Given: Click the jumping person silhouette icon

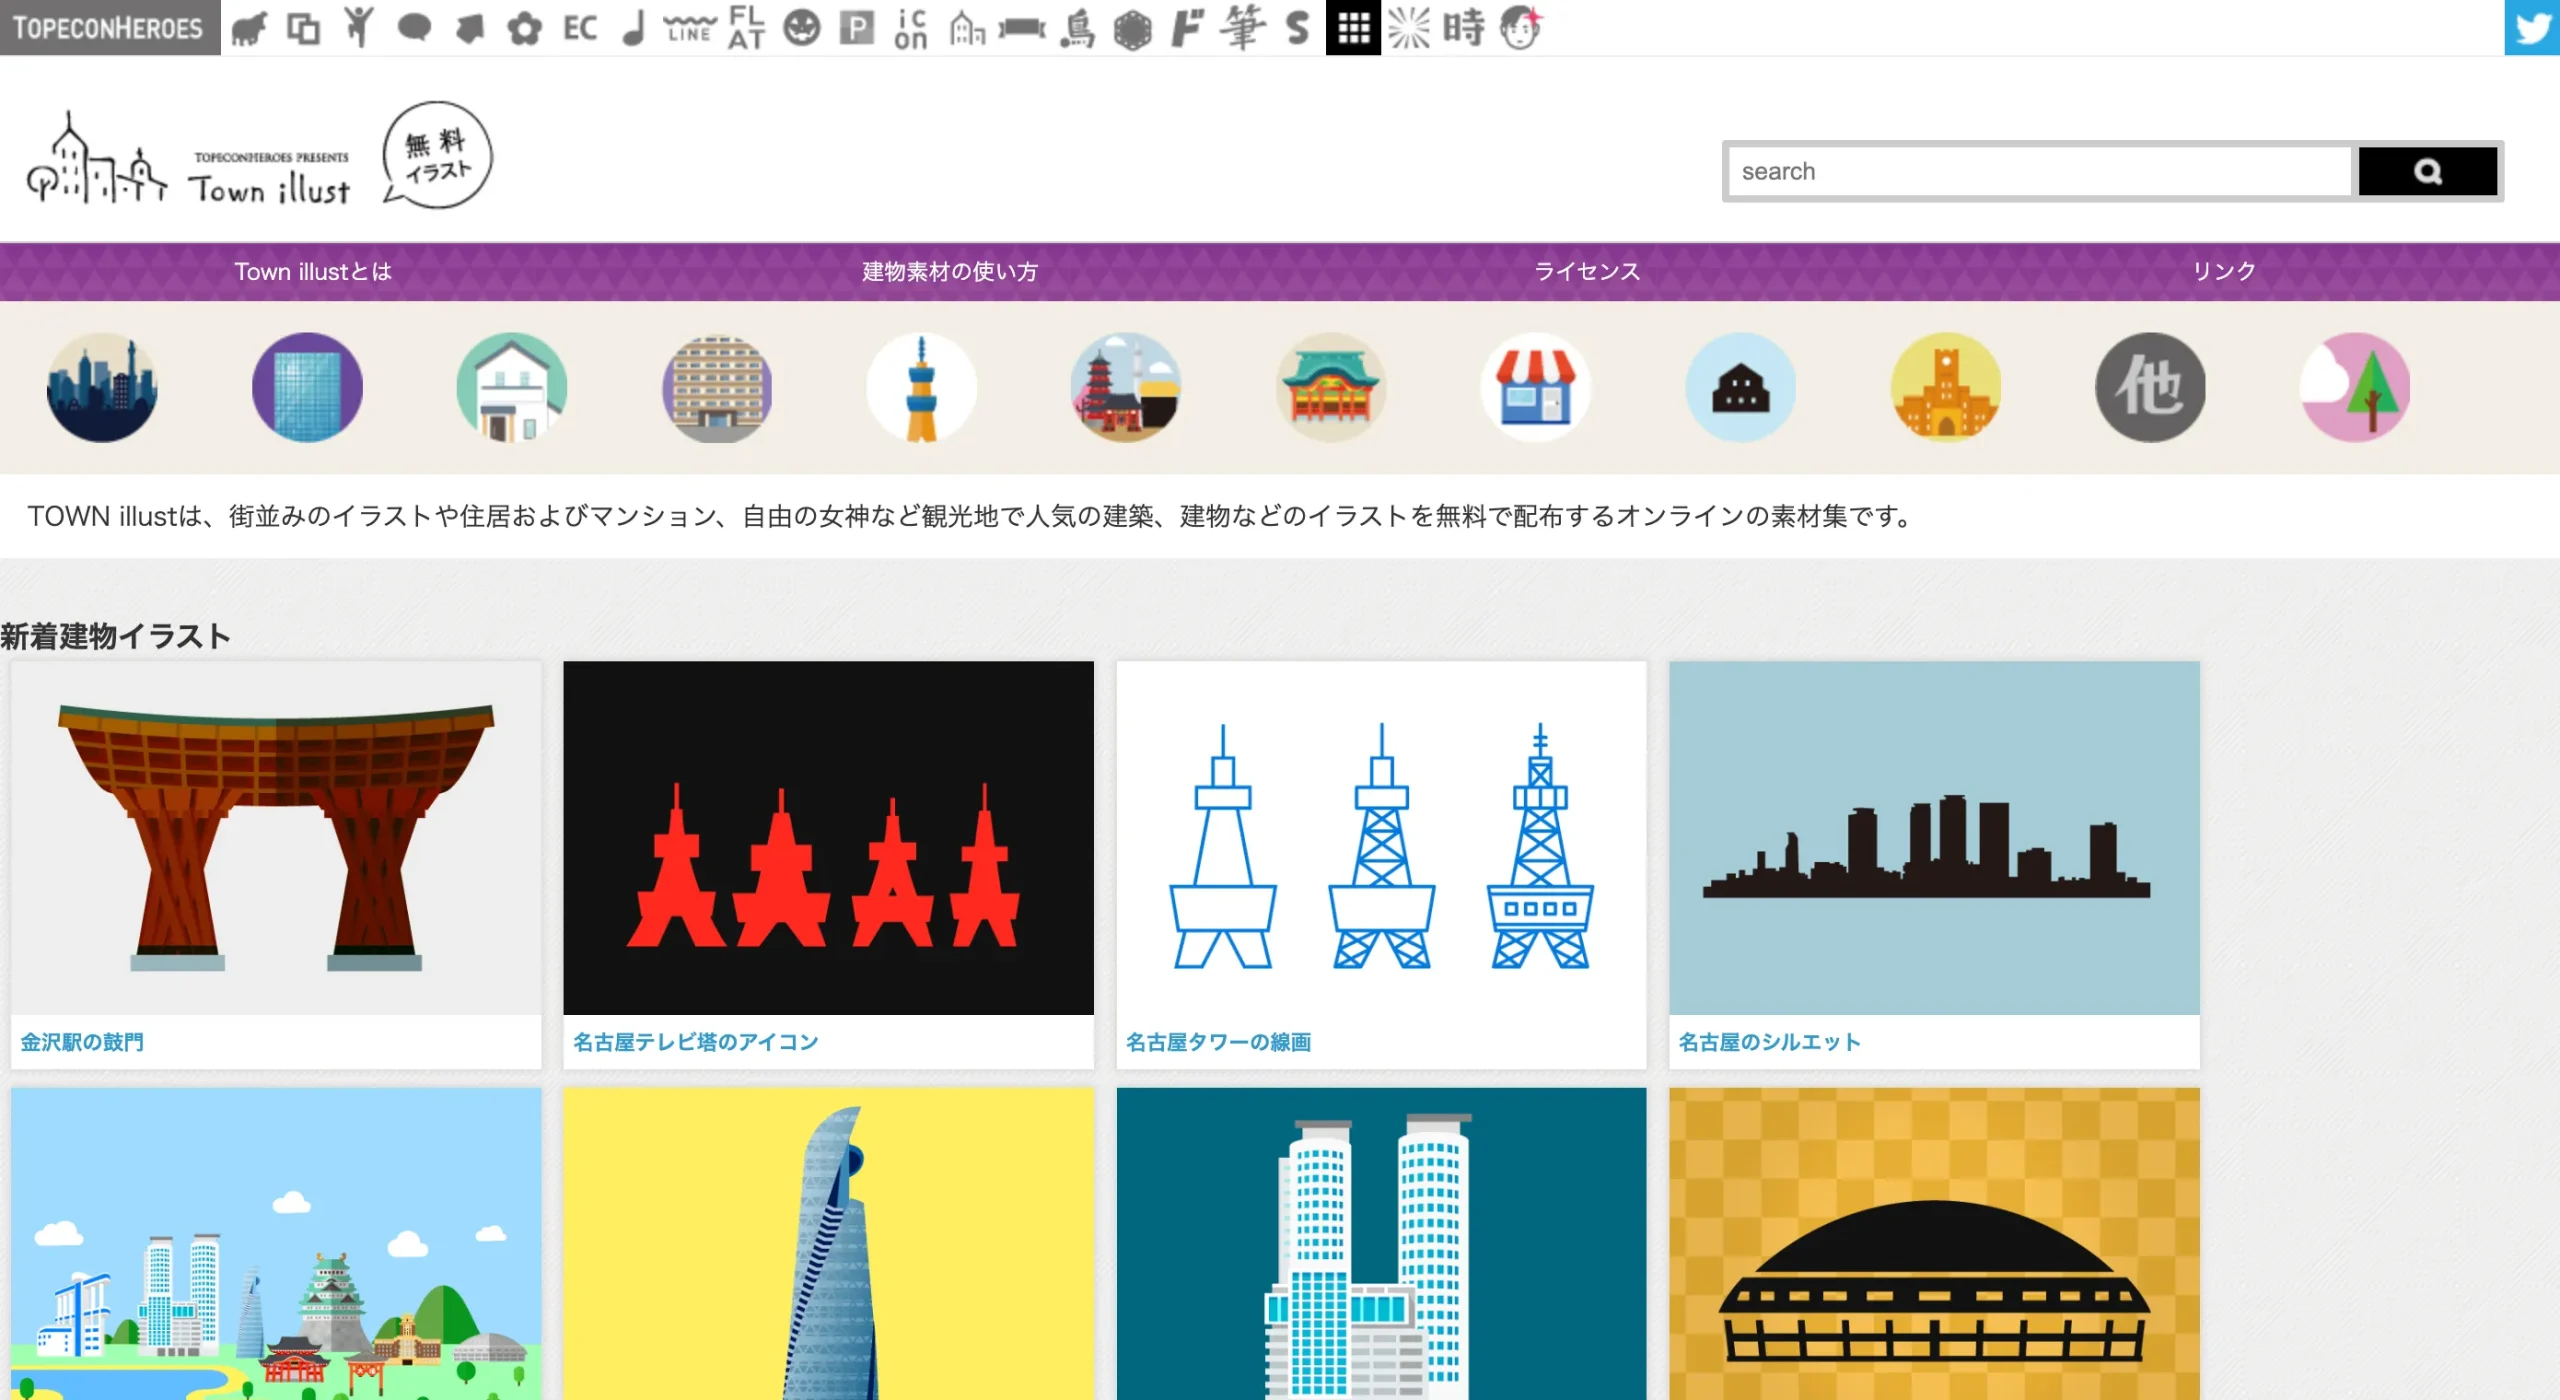Looking at the screenshot, I should pyautogui.click(x=358, y=28).
